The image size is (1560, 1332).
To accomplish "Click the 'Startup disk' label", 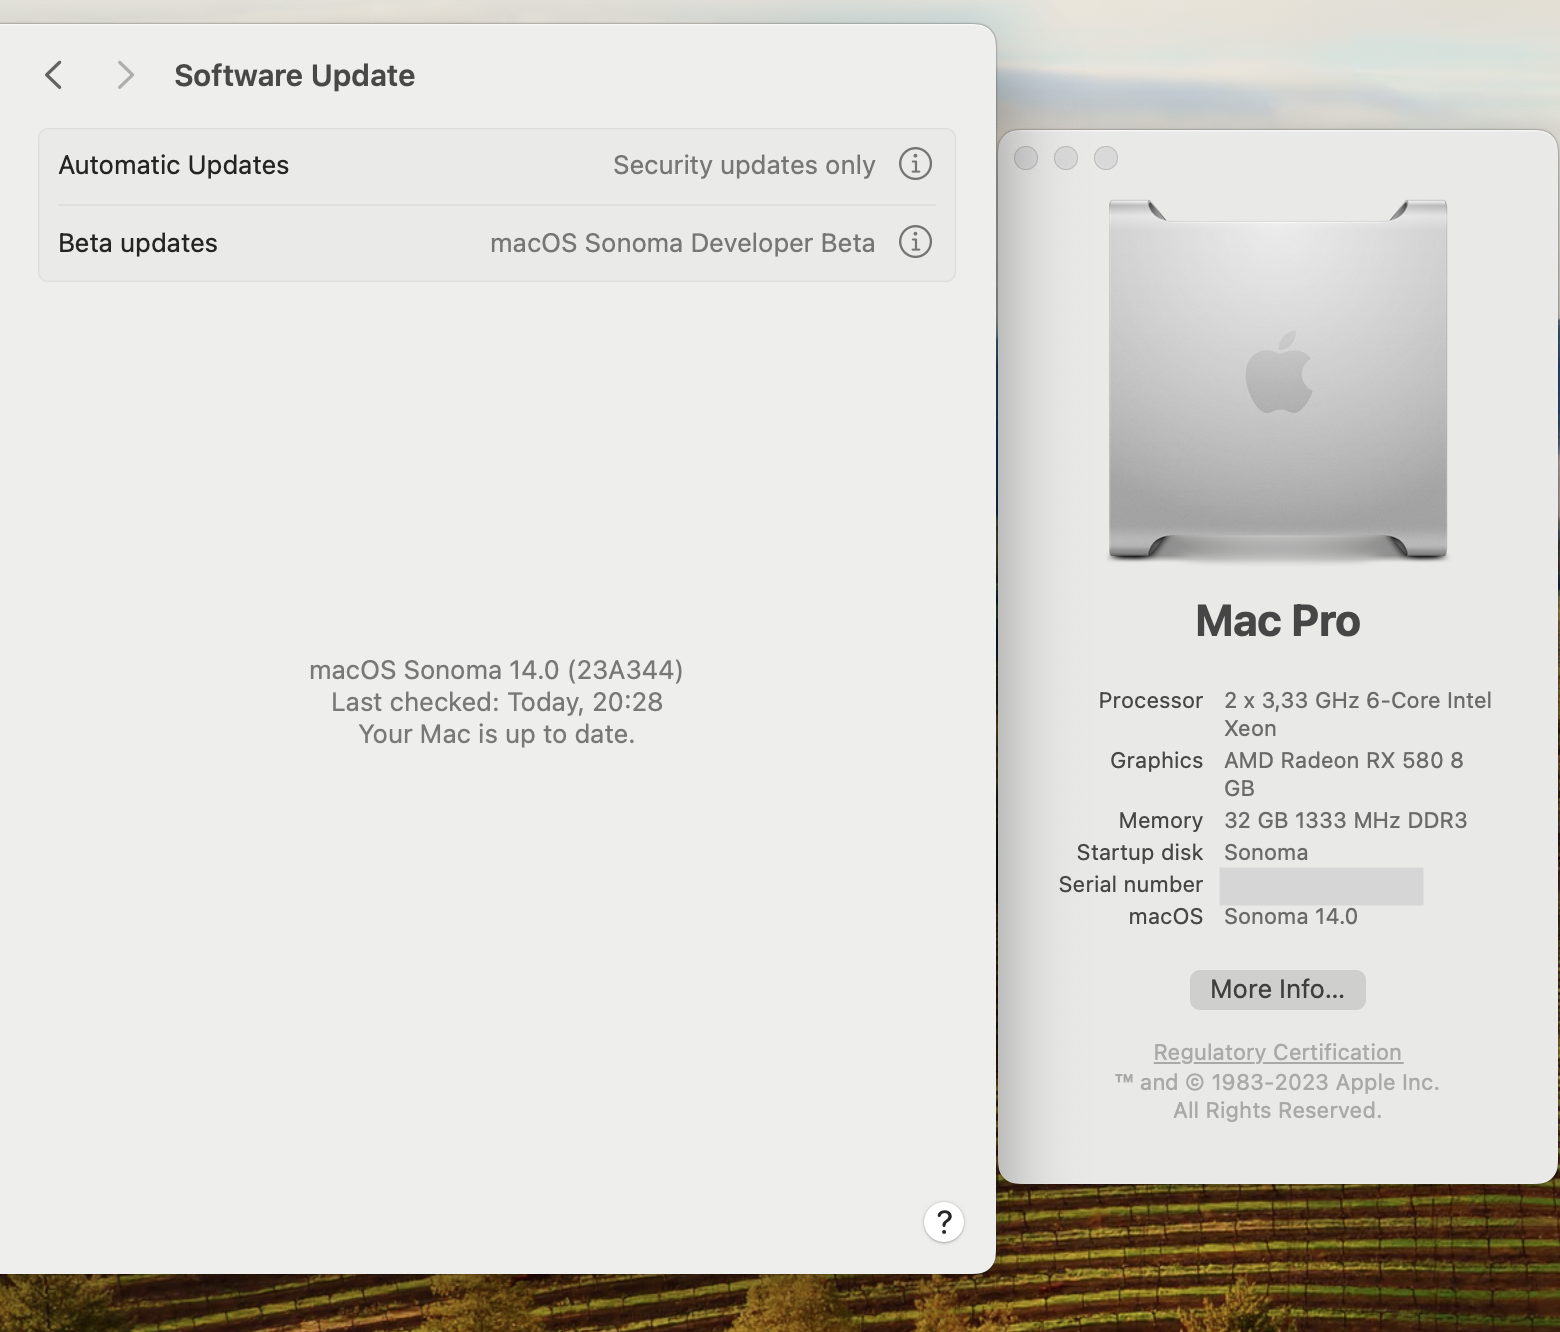I will point(1139,852).
